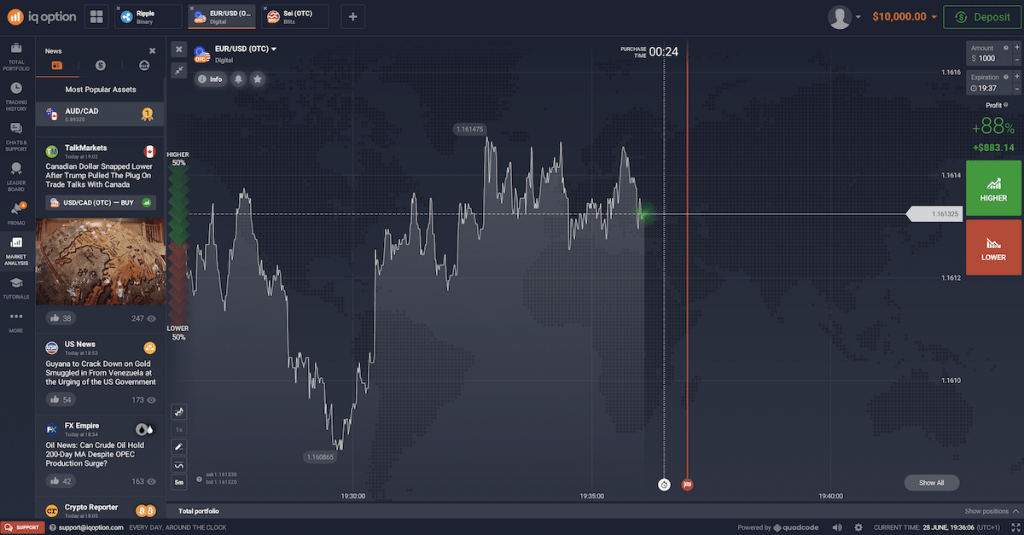This screenshot has height=535, width=1024.
Task: Open the indicators wave icon
Action: coord(179,465)
